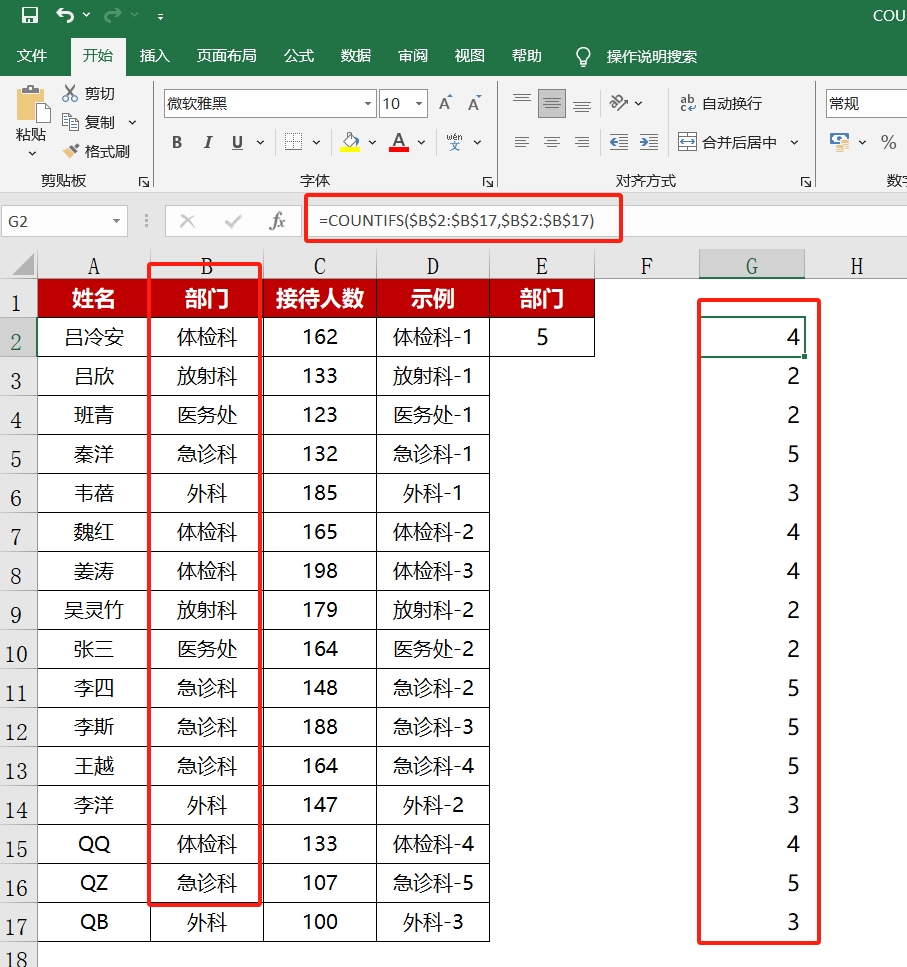Toggle align text left

[522, 142]
